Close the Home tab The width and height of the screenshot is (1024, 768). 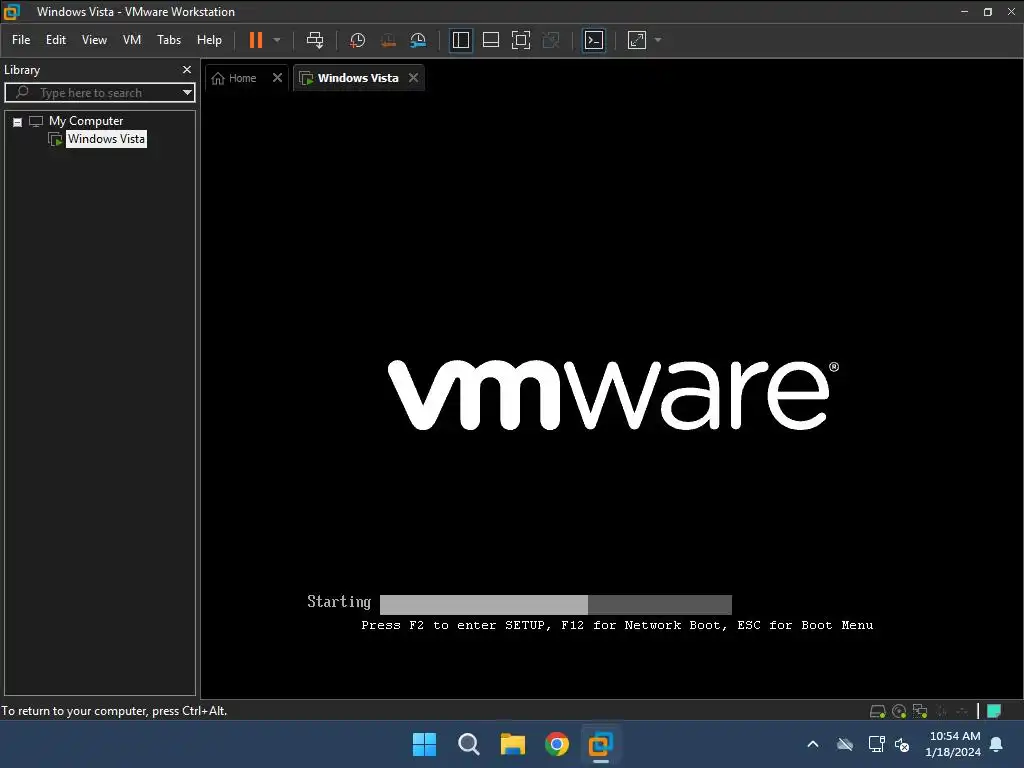coord(277,78)
